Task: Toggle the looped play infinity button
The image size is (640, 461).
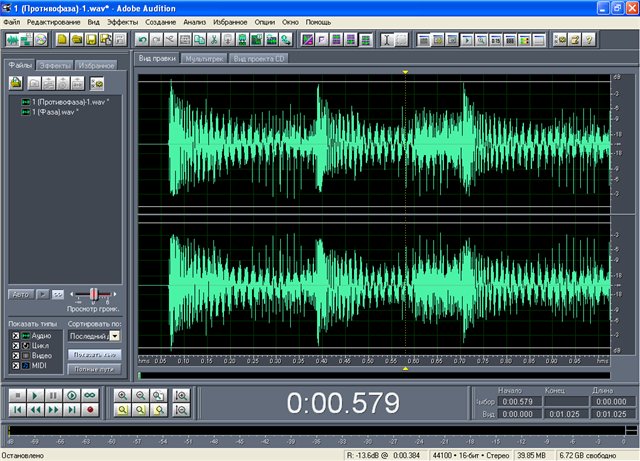Action: coord(90,396)
